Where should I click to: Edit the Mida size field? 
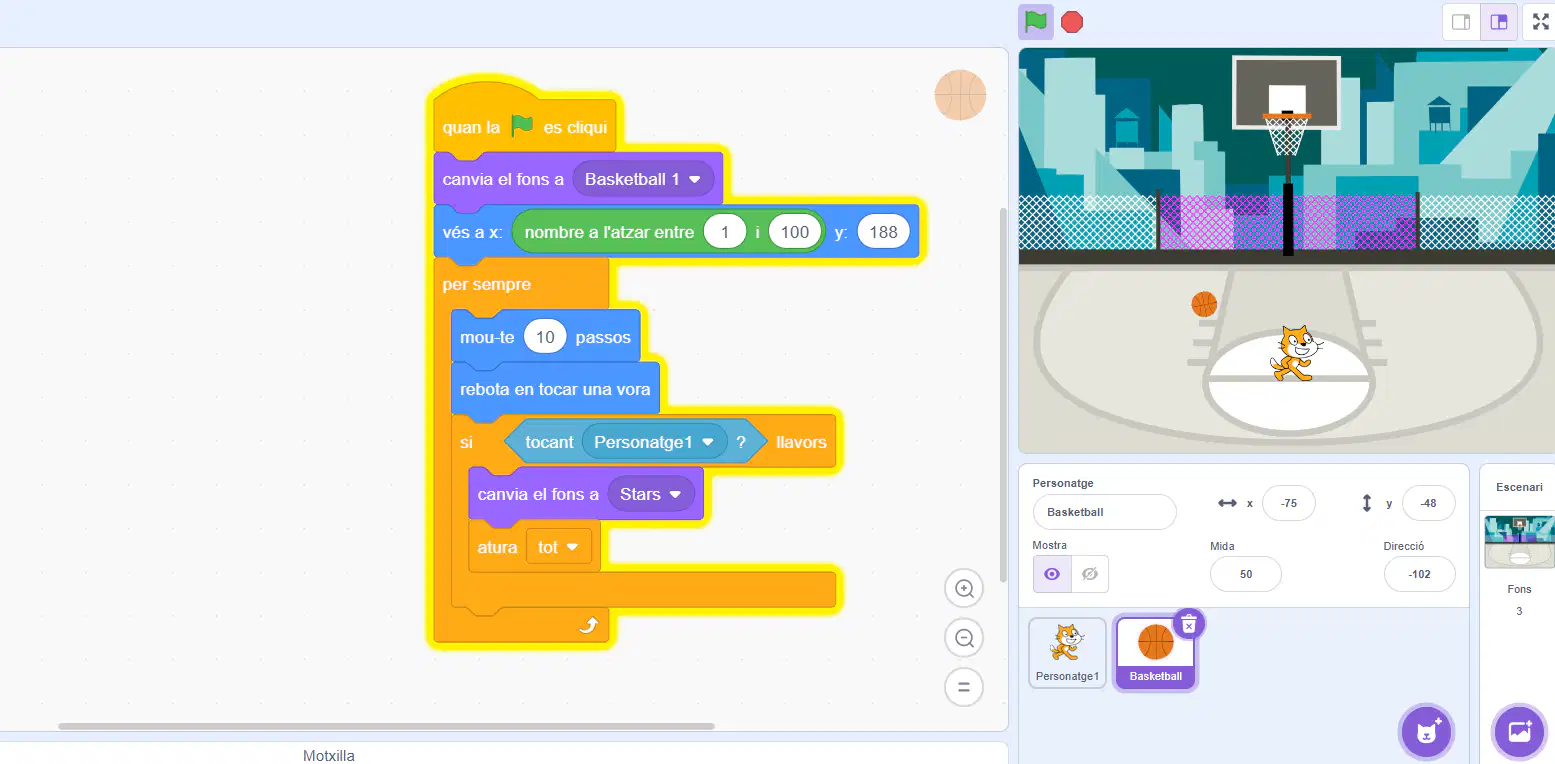tap(1246, 574)
